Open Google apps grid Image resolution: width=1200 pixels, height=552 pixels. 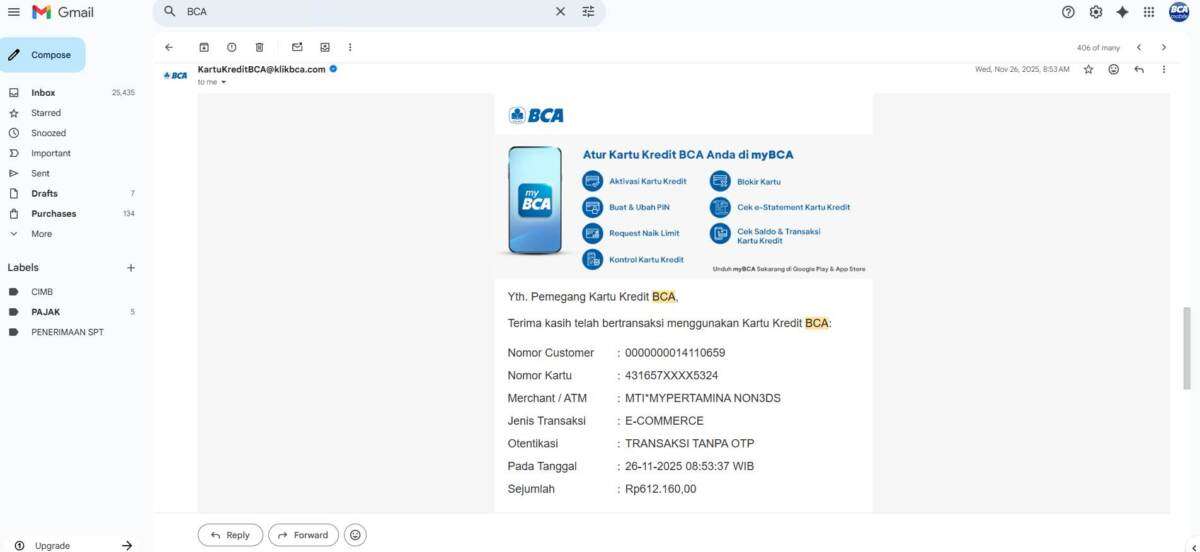point(1149,12)
